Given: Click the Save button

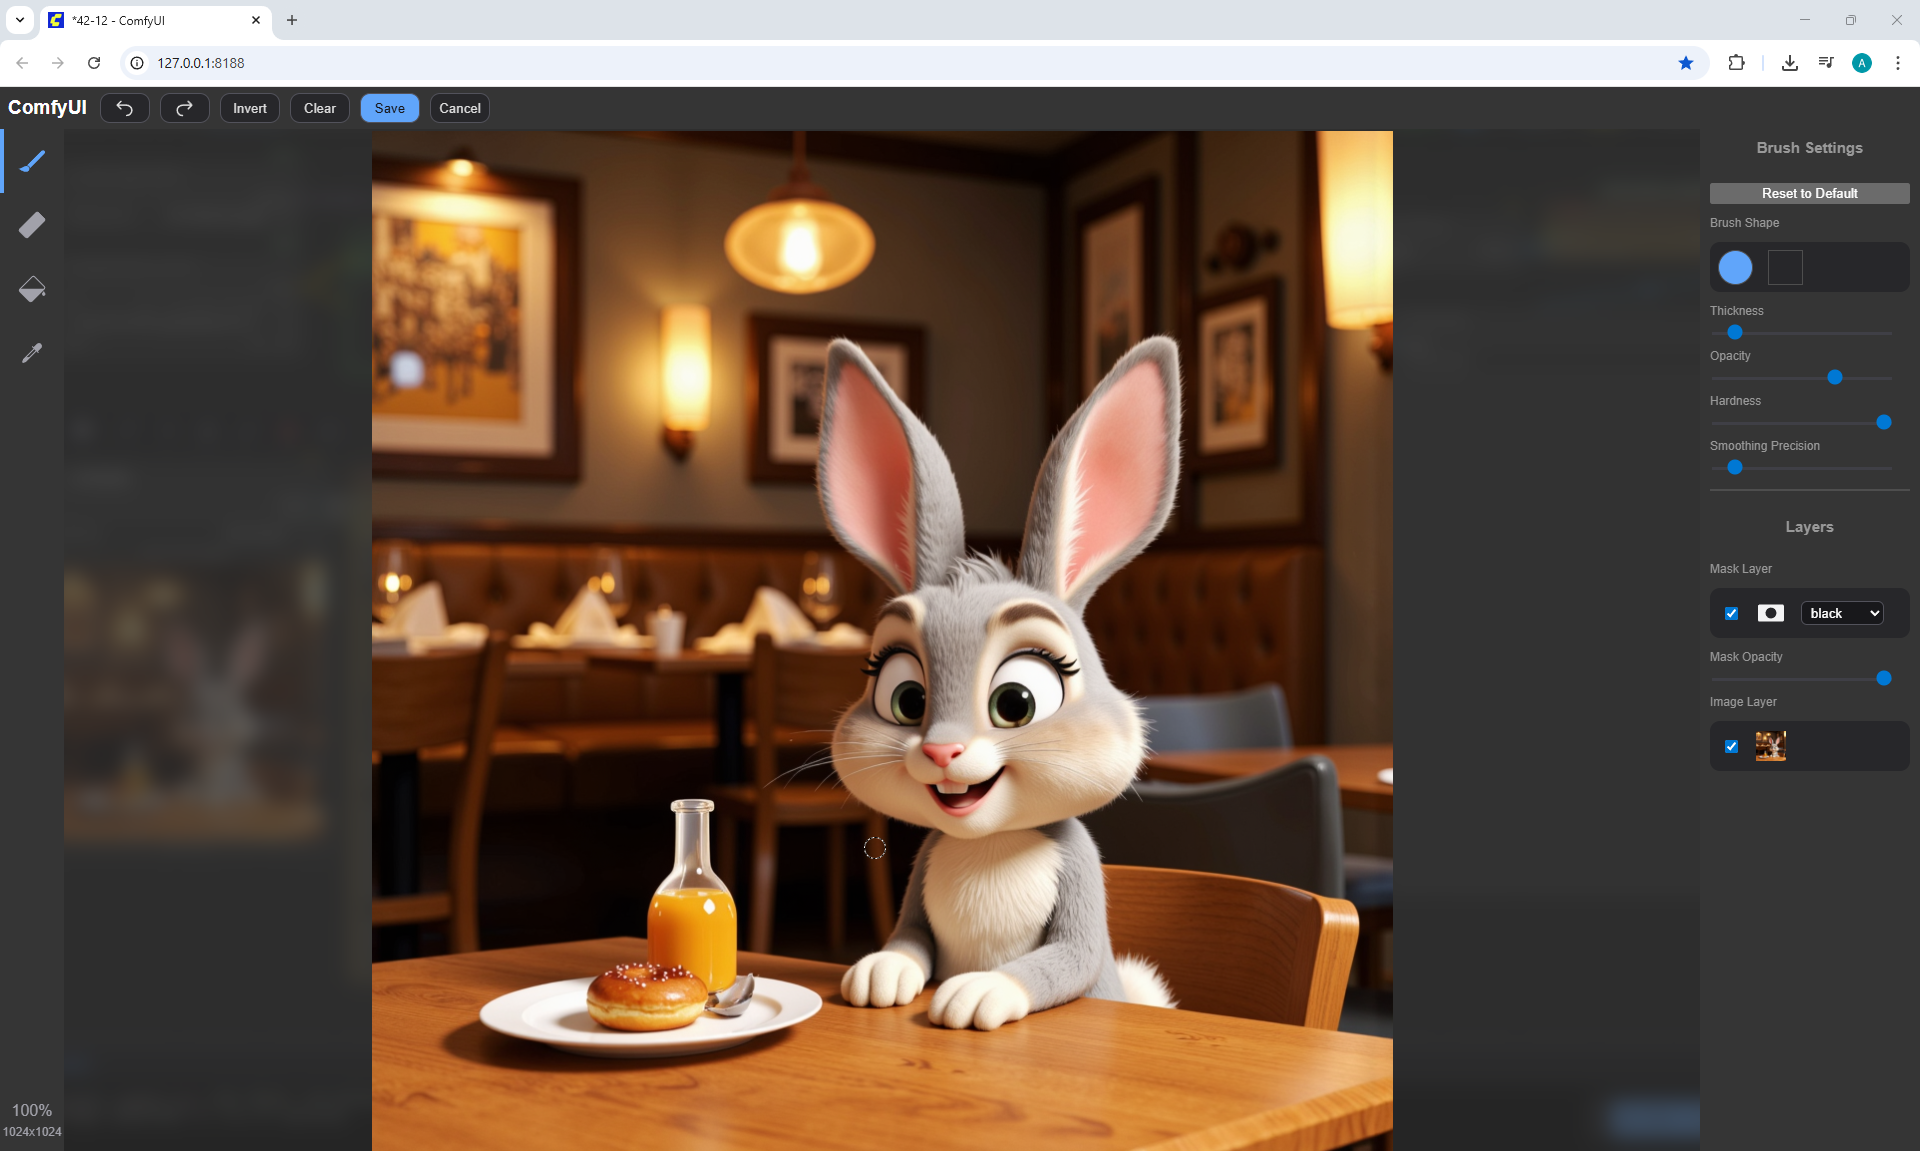Looking at the screenshot, I should (389, 108).
